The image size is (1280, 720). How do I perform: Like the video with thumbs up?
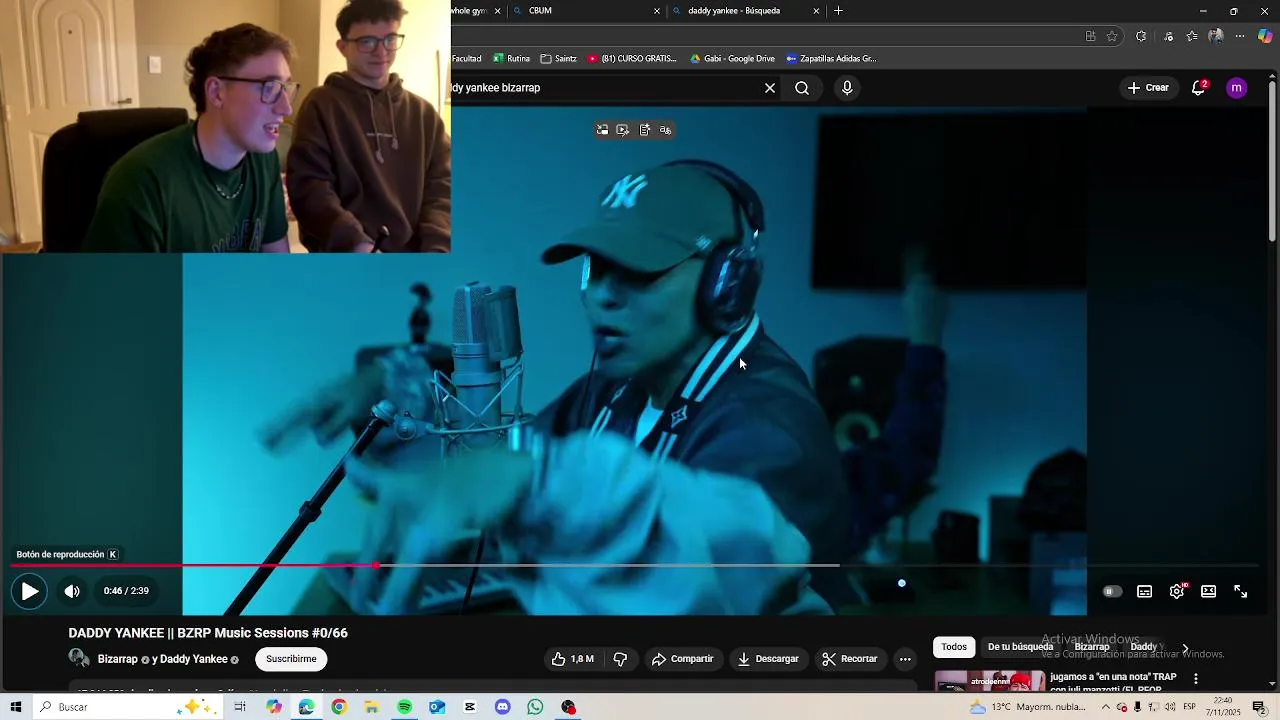click(572, 659)
